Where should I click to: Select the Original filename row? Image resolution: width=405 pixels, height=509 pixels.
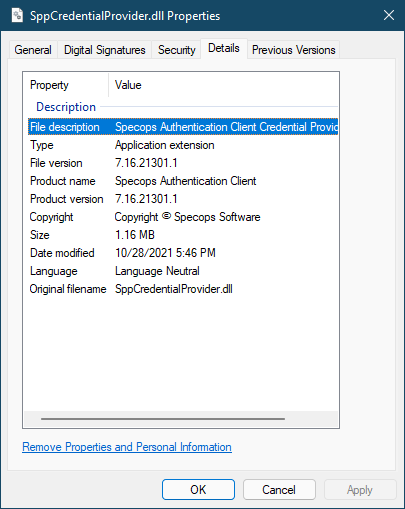[x=183, y=289]
